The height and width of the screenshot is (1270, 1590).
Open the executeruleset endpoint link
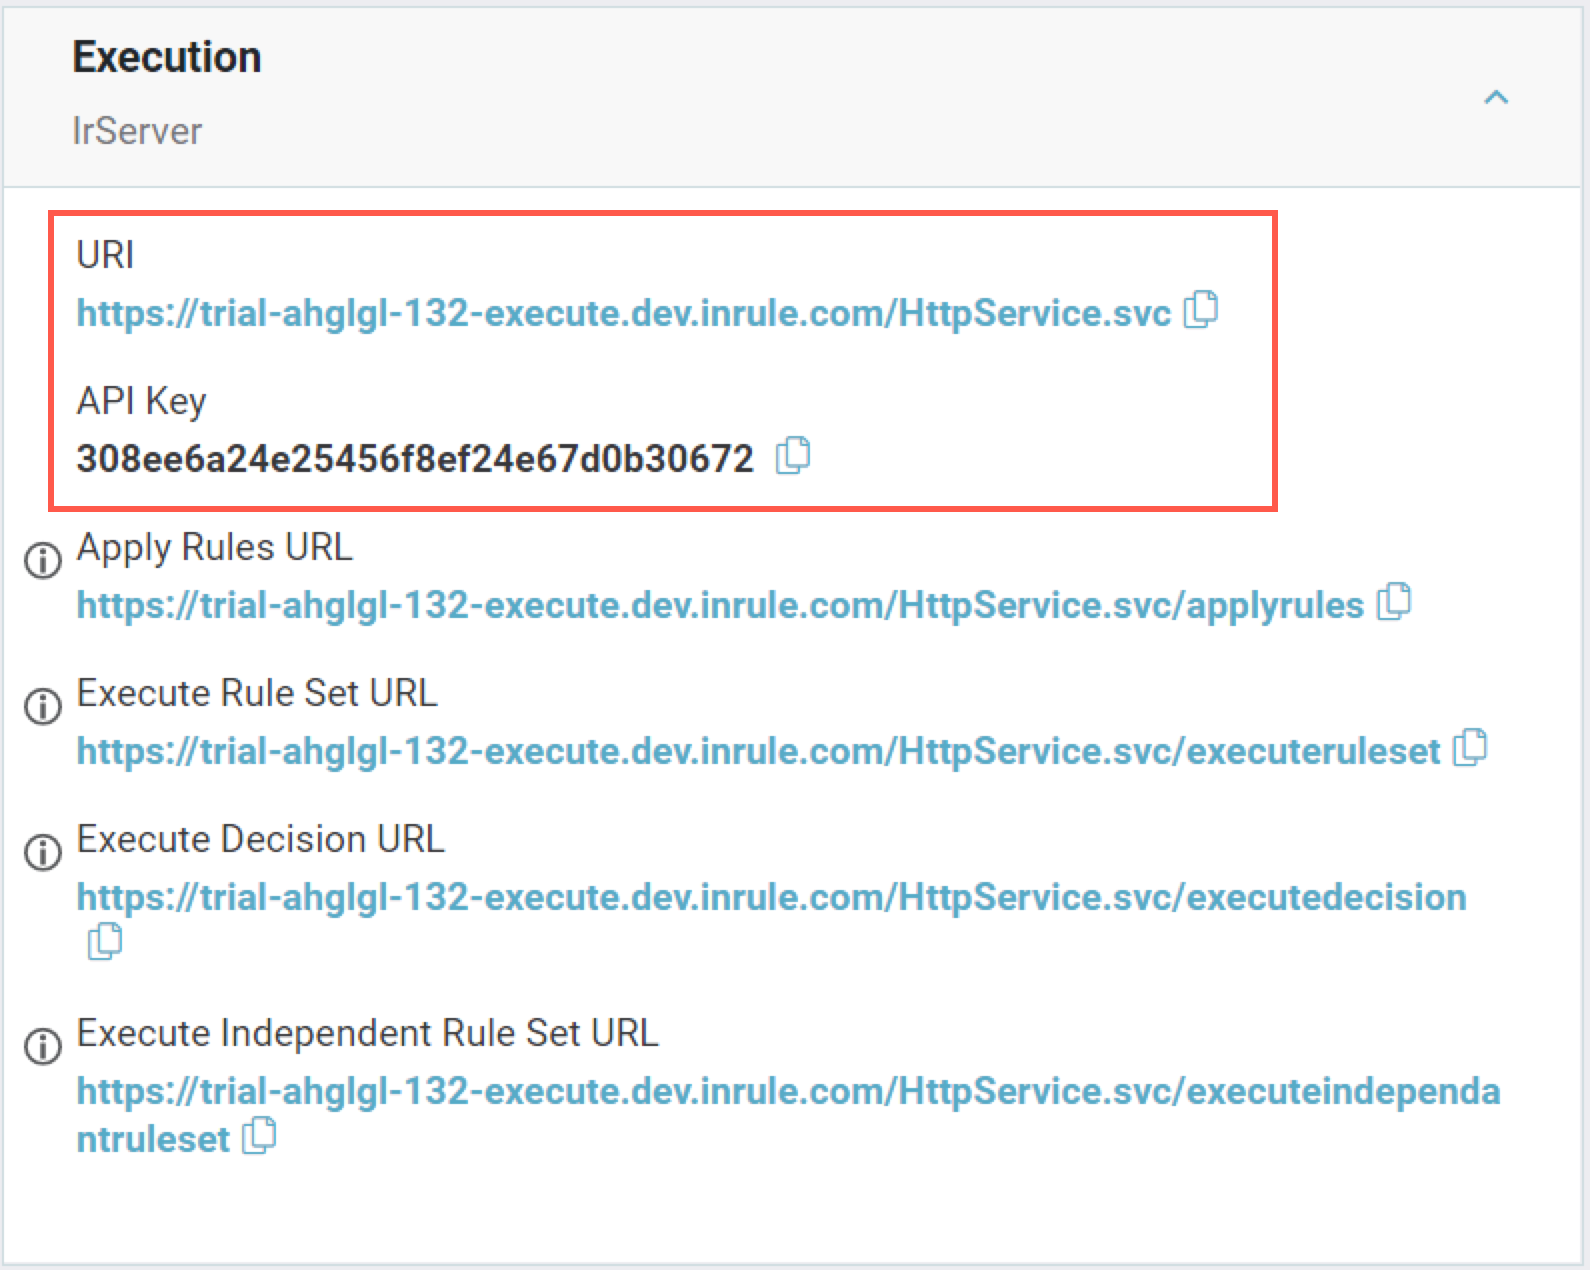point(758,752)
